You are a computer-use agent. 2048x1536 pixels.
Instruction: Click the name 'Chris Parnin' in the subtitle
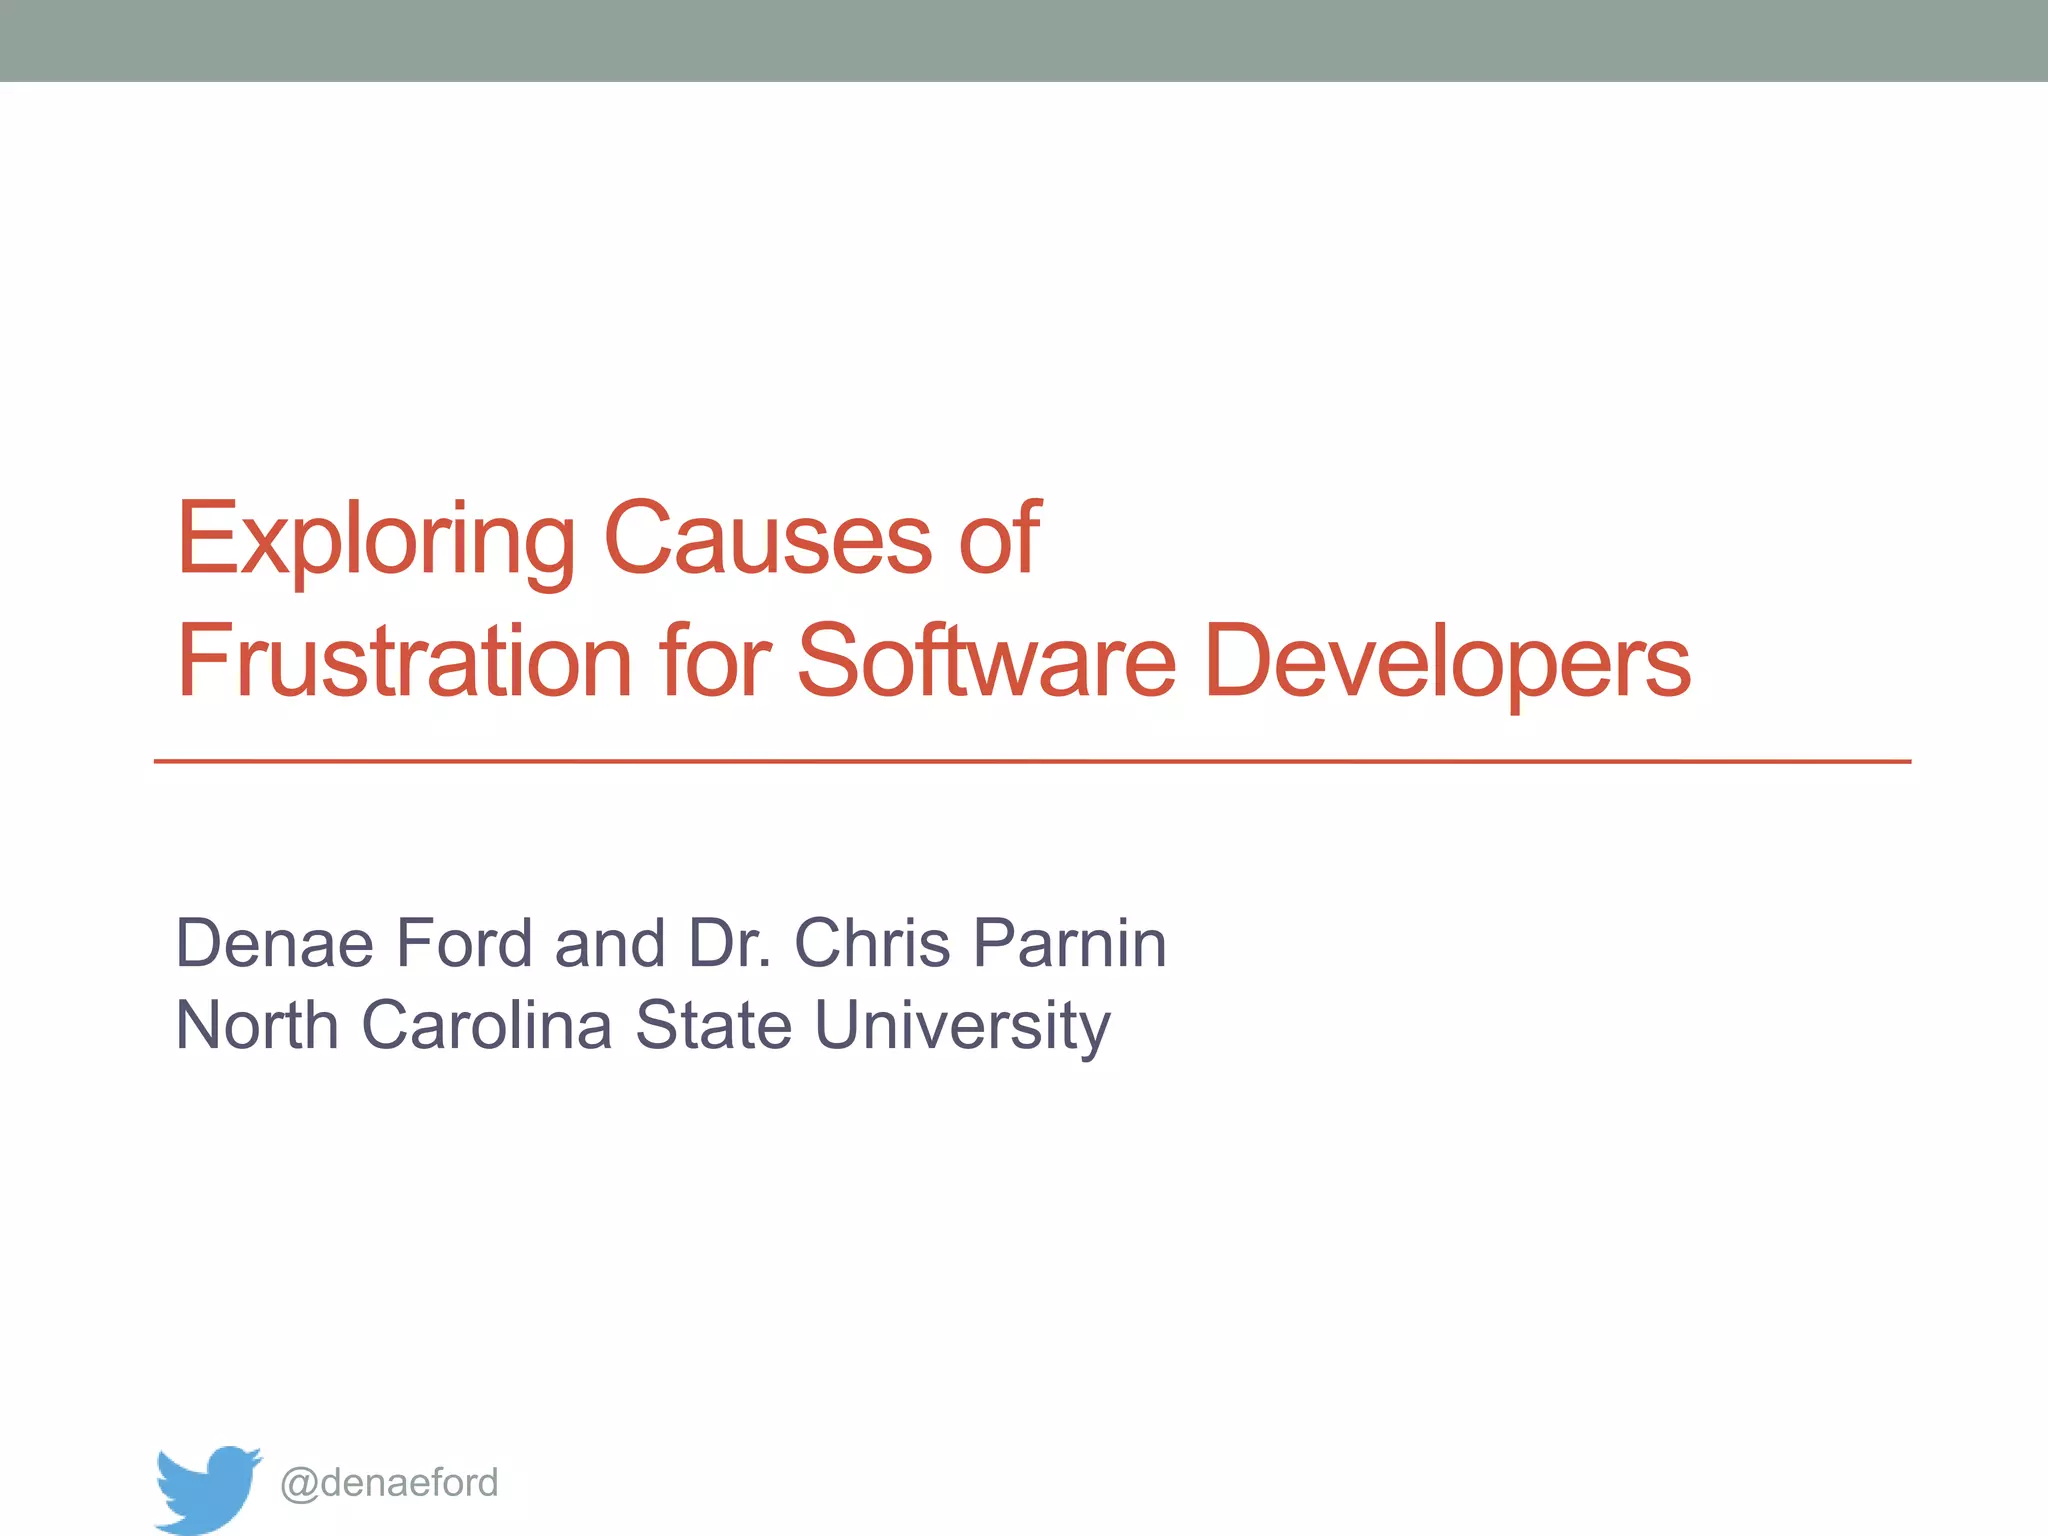pyautogui.click(x=980, y=943)
